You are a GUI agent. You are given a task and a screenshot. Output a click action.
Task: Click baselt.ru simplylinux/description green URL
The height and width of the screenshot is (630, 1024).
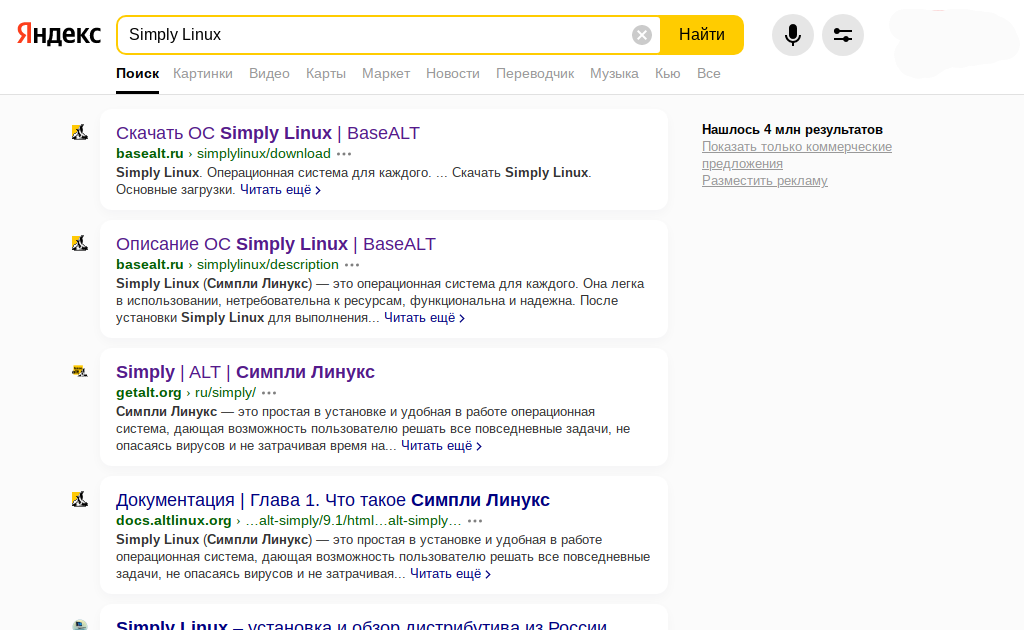(227, 264)
